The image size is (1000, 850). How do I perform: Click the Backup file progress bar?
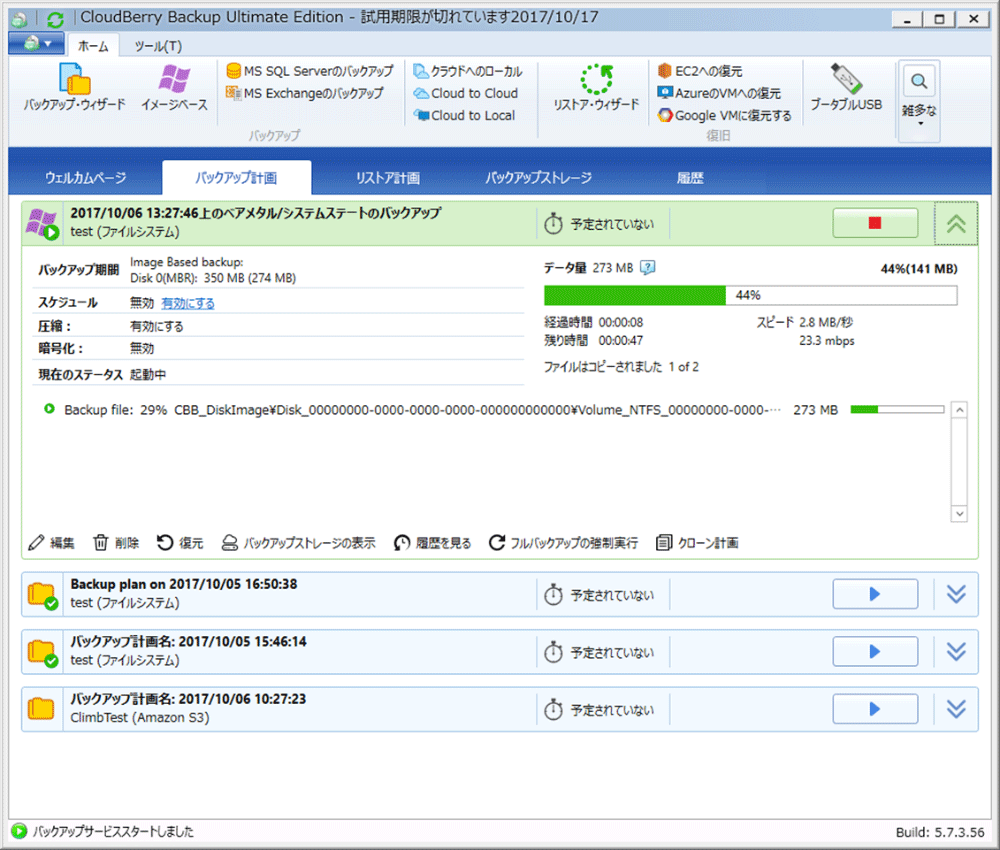897,409
